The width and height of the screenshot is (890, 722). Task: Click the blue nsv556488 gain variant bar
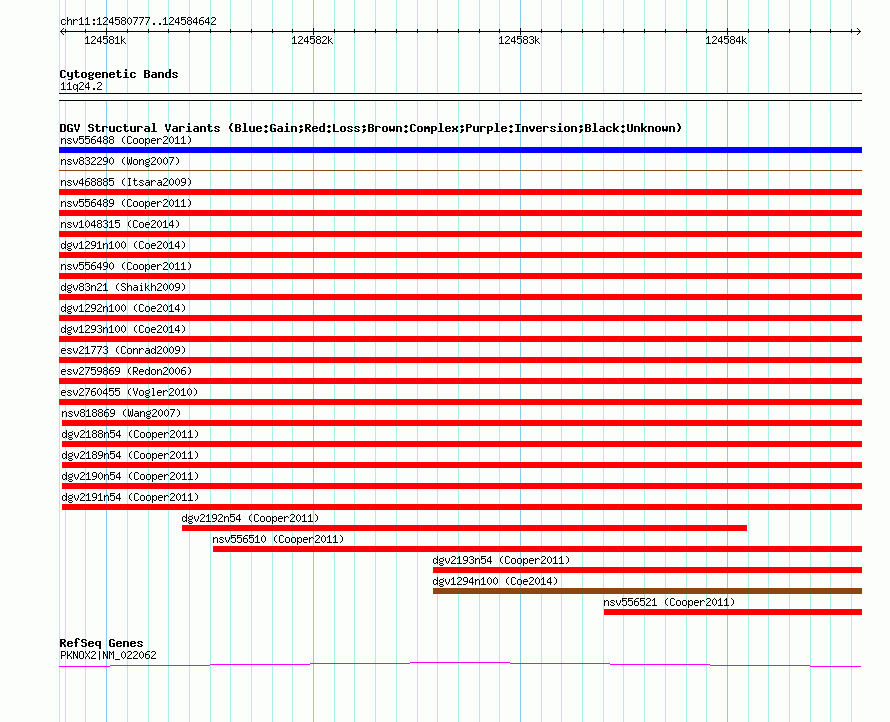(460, 150)
